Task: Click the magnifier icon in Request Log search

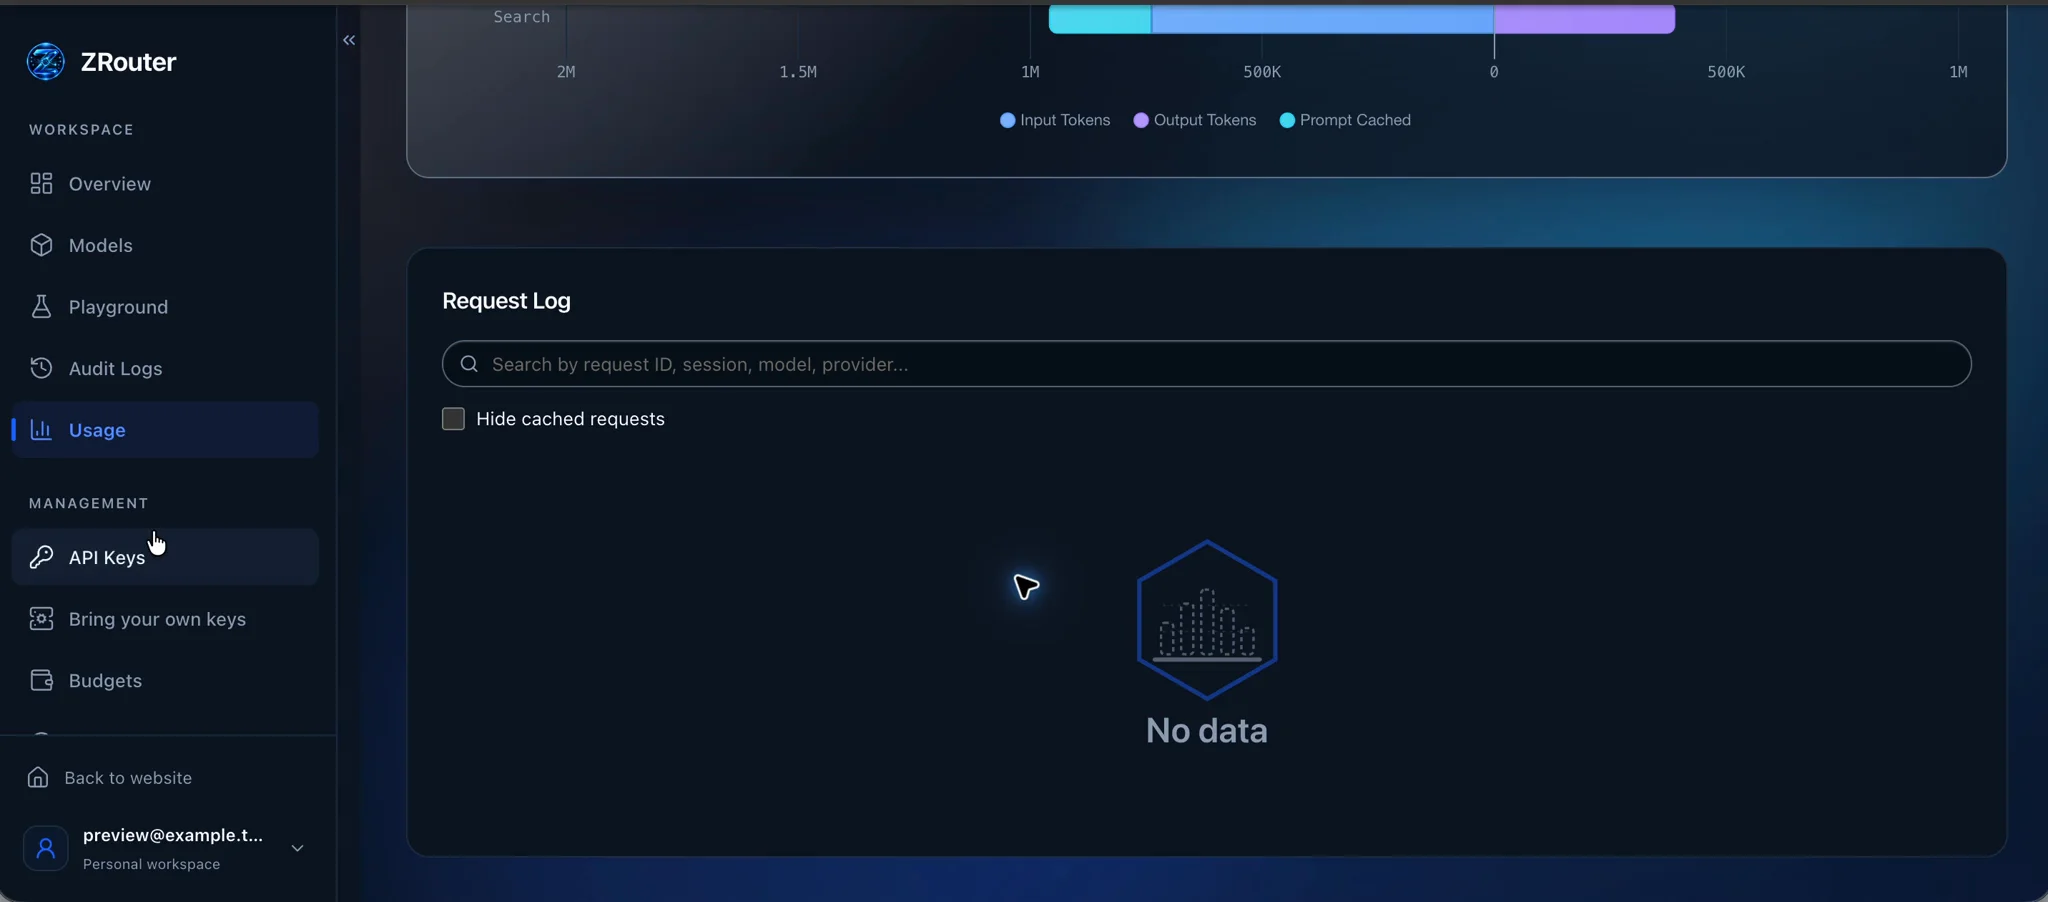Action: click(x=469, y=364)
